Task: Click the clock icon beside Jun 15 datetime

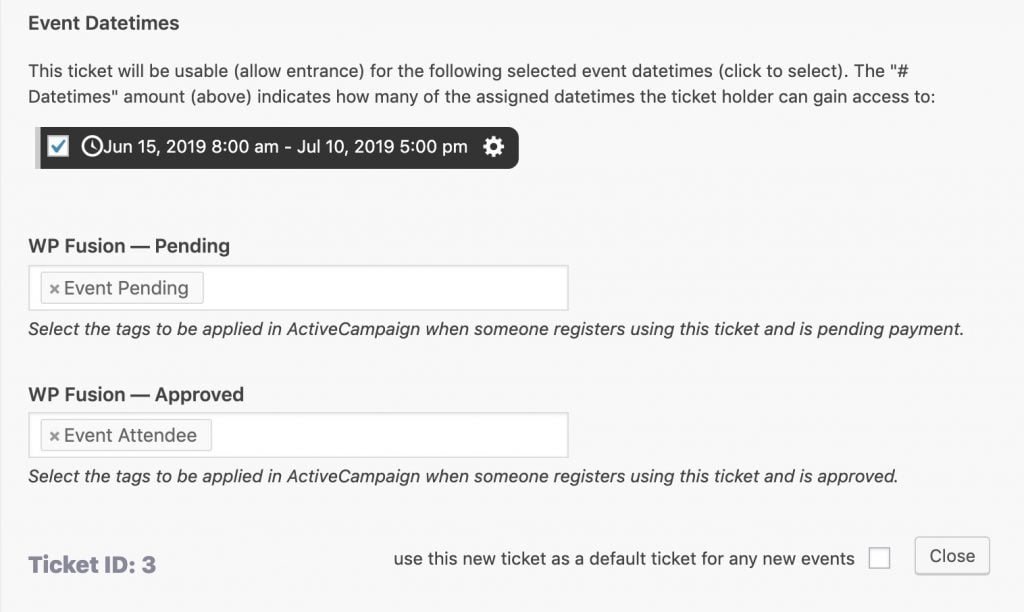Action: [91, 146]
